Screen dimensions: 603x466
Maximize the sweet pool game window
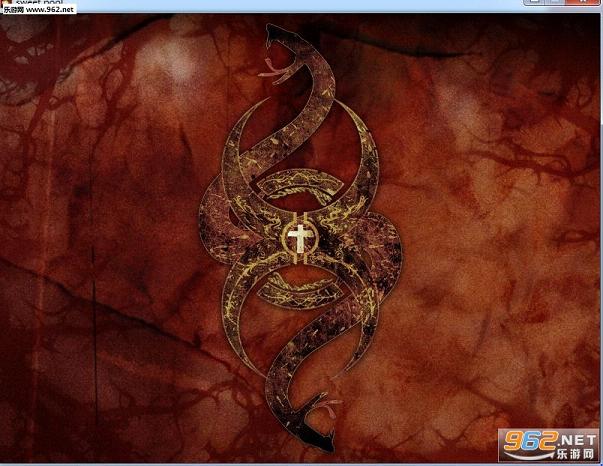[555, 2]
